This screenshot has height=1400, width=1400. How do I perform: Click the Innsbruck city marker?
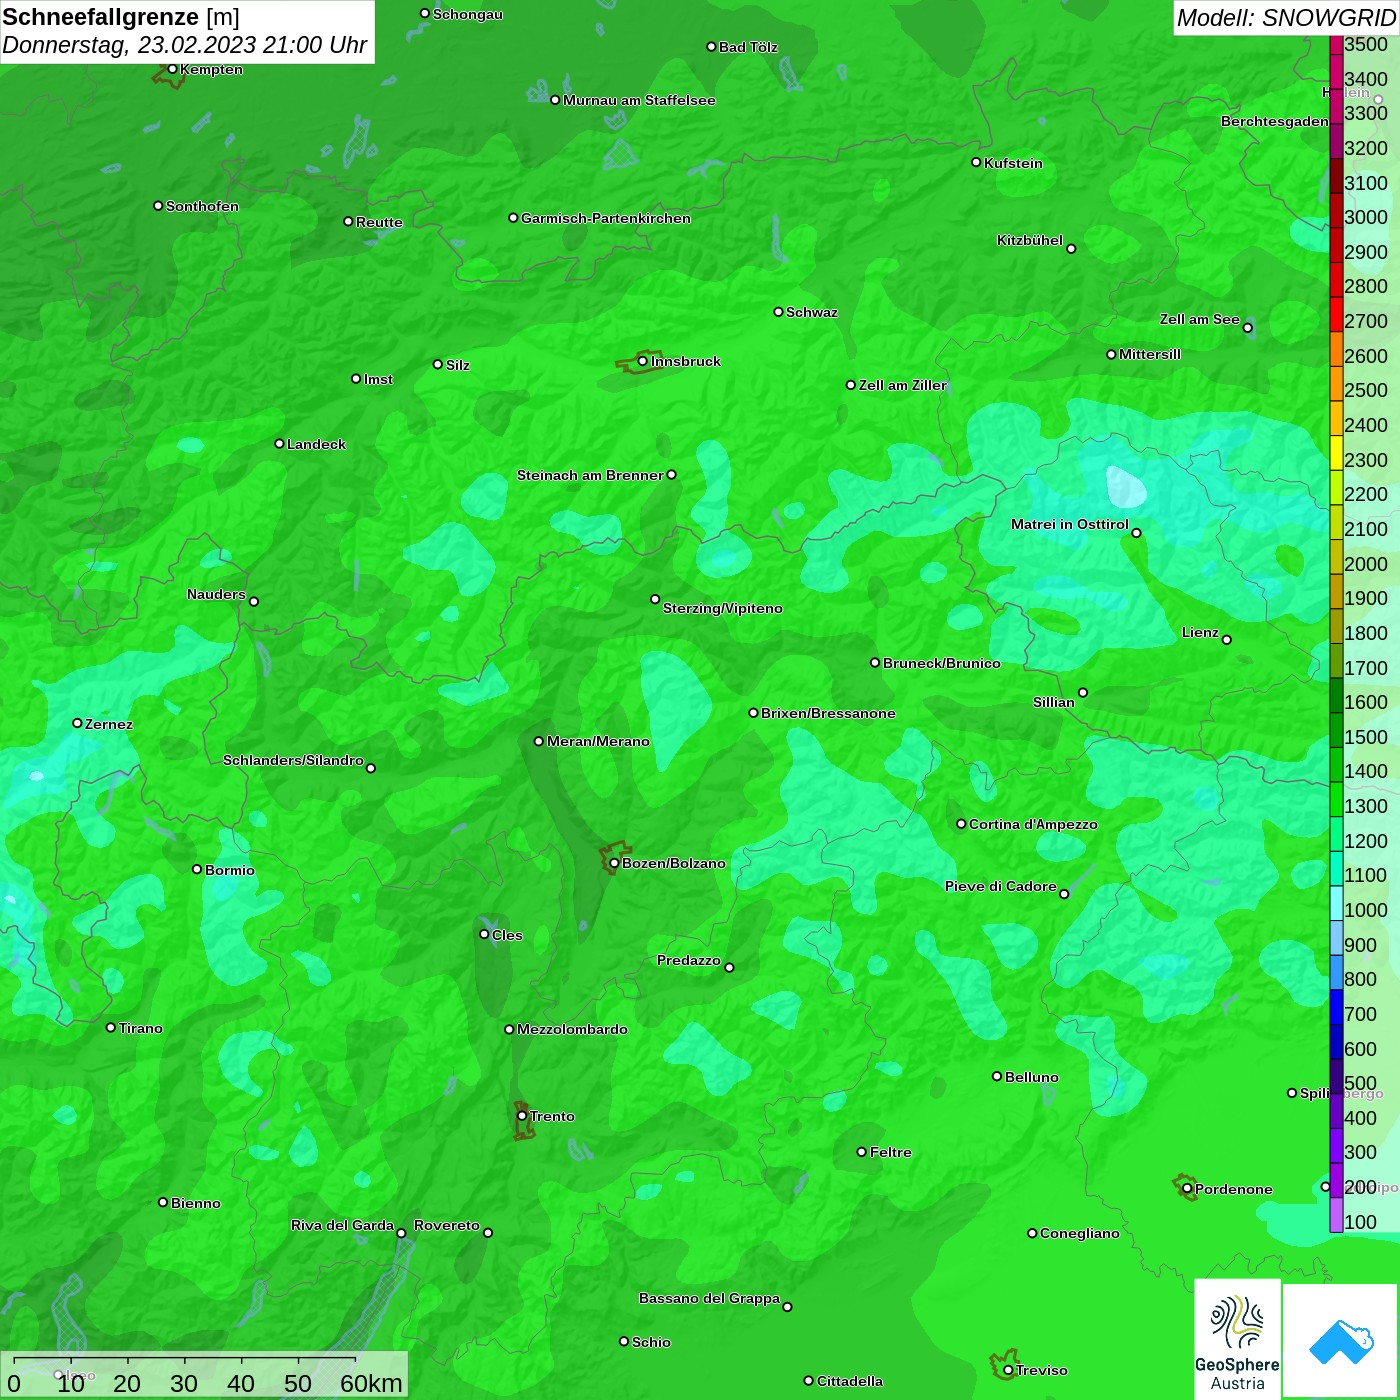[642, 361]
